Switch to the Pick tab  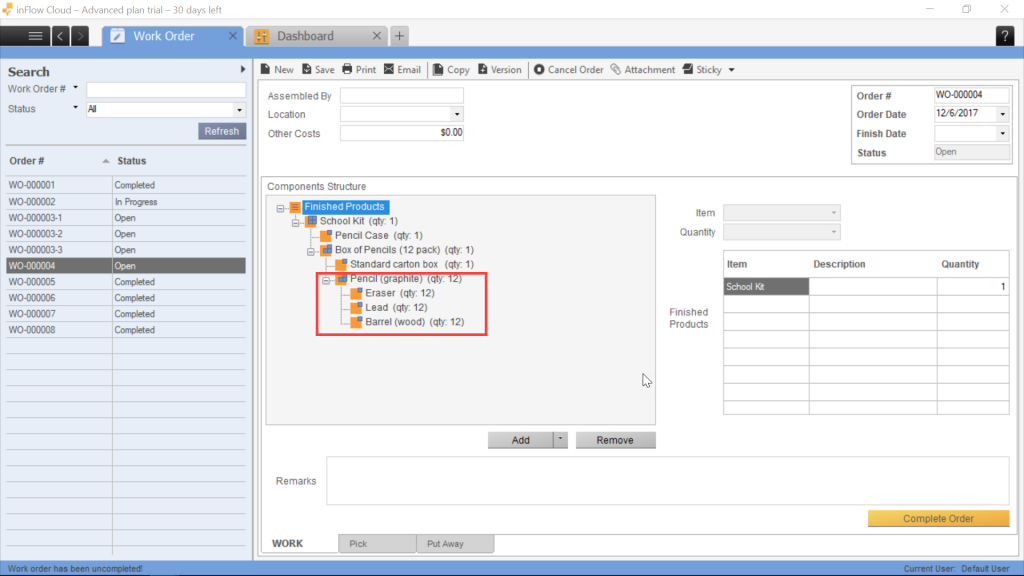click(377, 543)
